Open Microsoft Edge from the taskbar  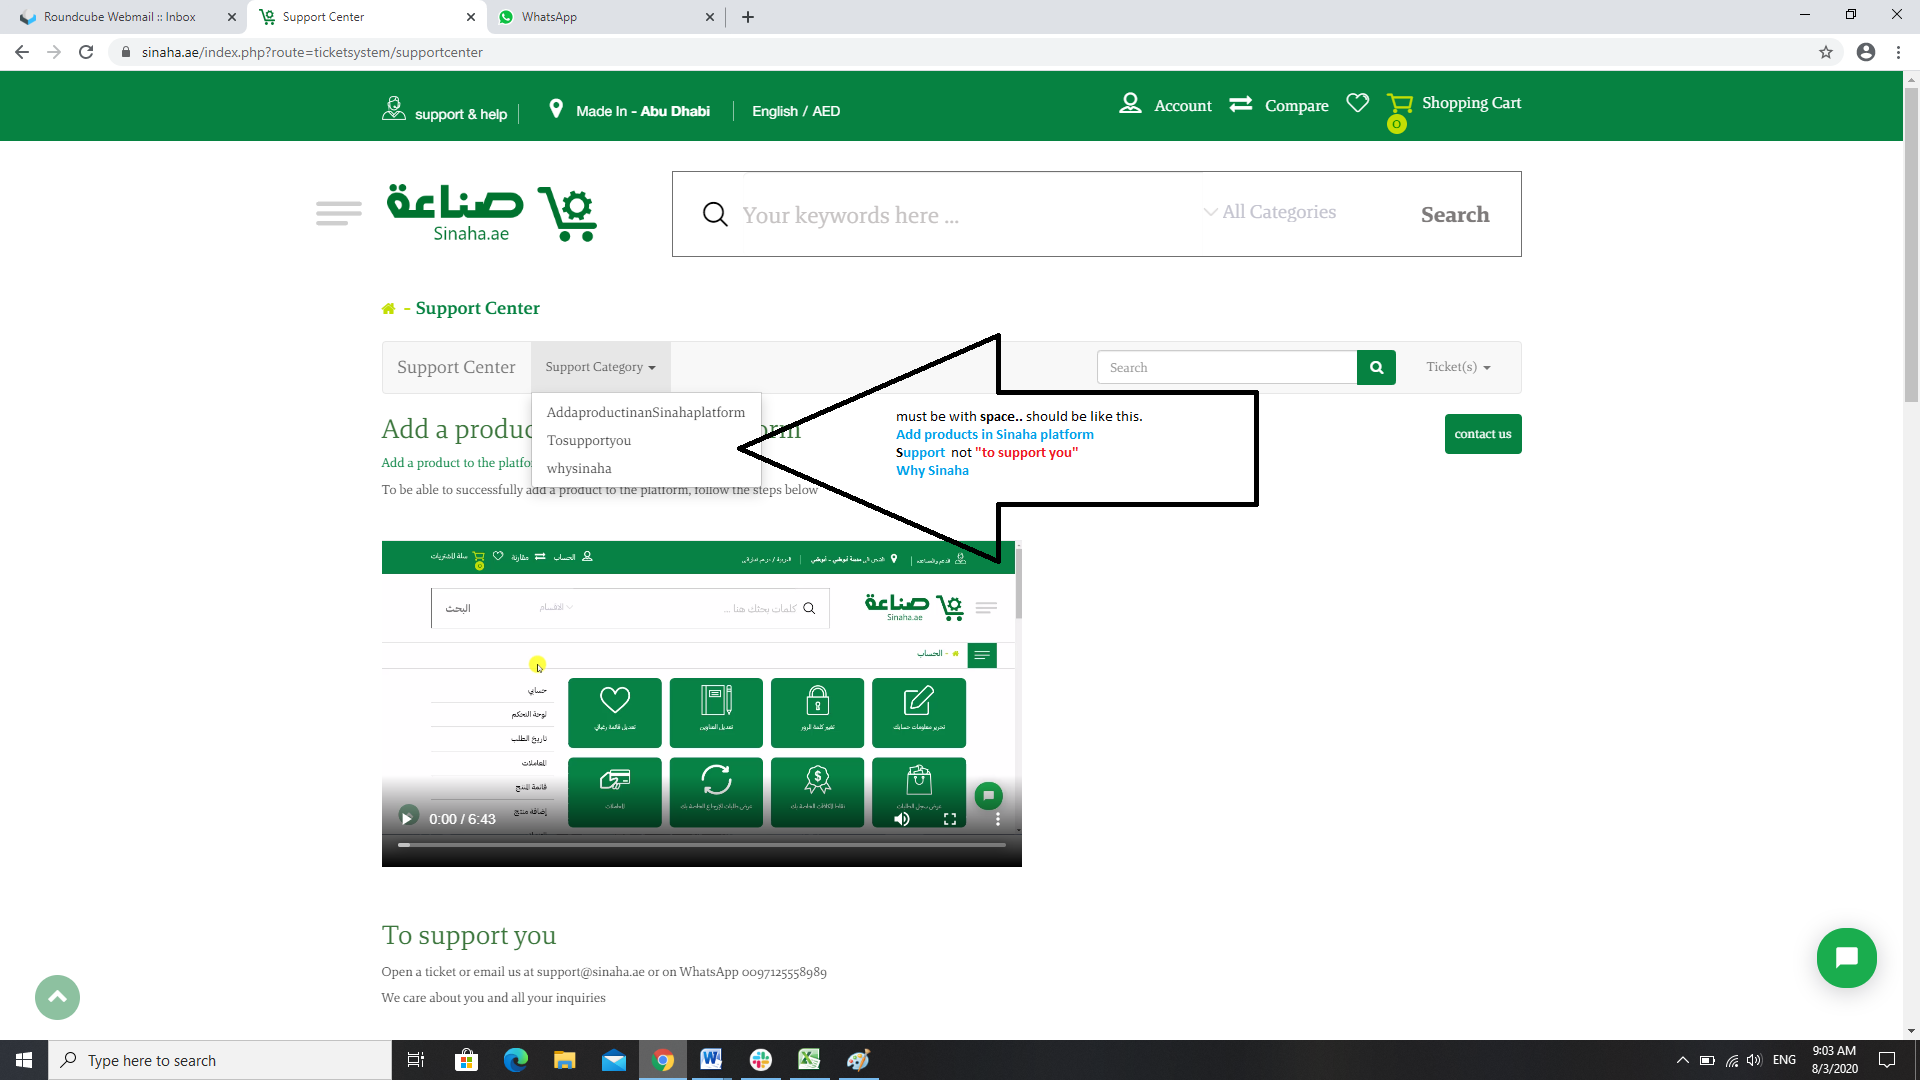pyautogui.click(x=515, y=1060)
